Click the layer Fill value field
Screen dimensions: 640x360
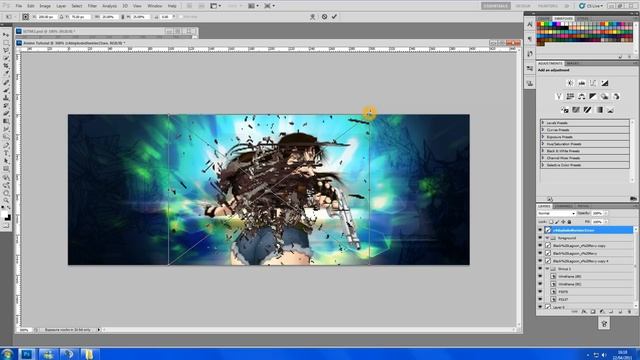tap(597, 222)
